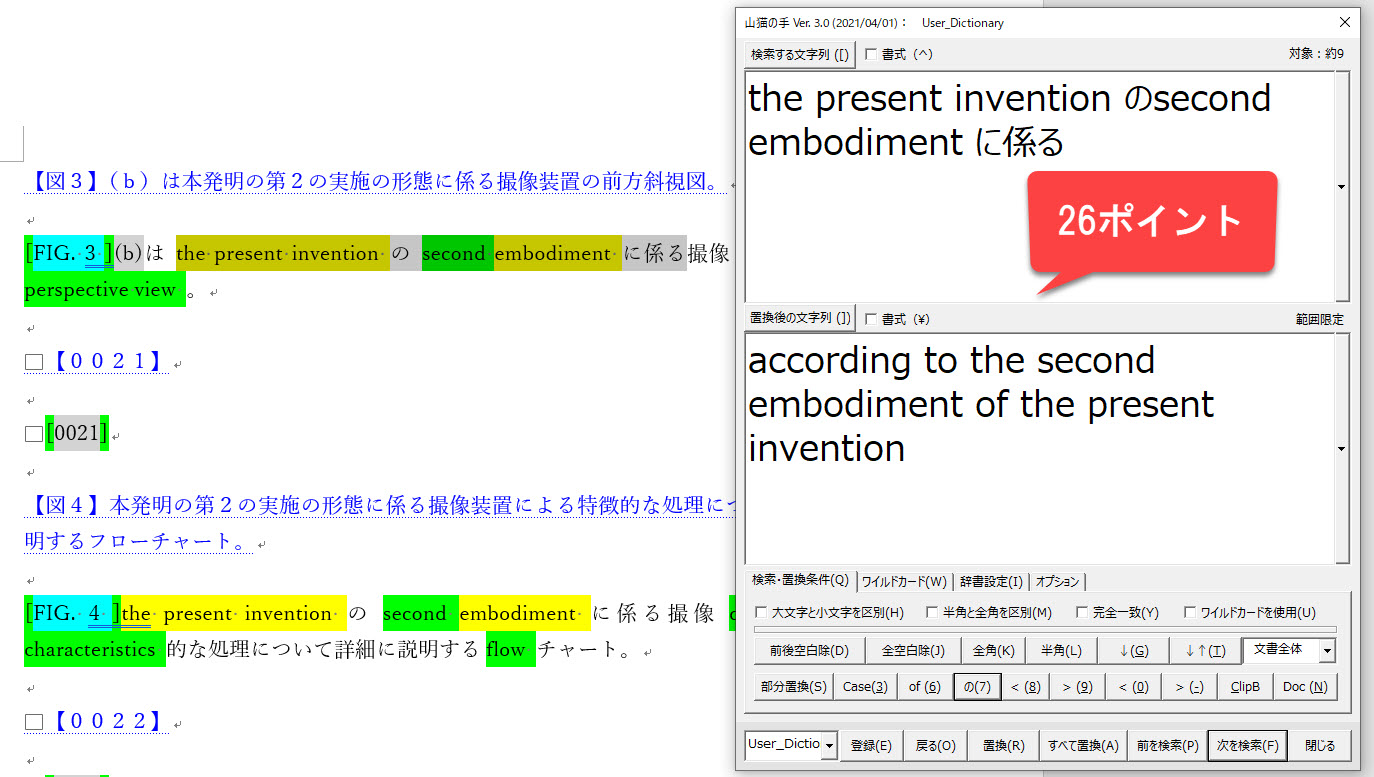Enable 大文字と小文字を区別(H) checkbox
The height and width of the screenshot is (777, 1374).
762,613
